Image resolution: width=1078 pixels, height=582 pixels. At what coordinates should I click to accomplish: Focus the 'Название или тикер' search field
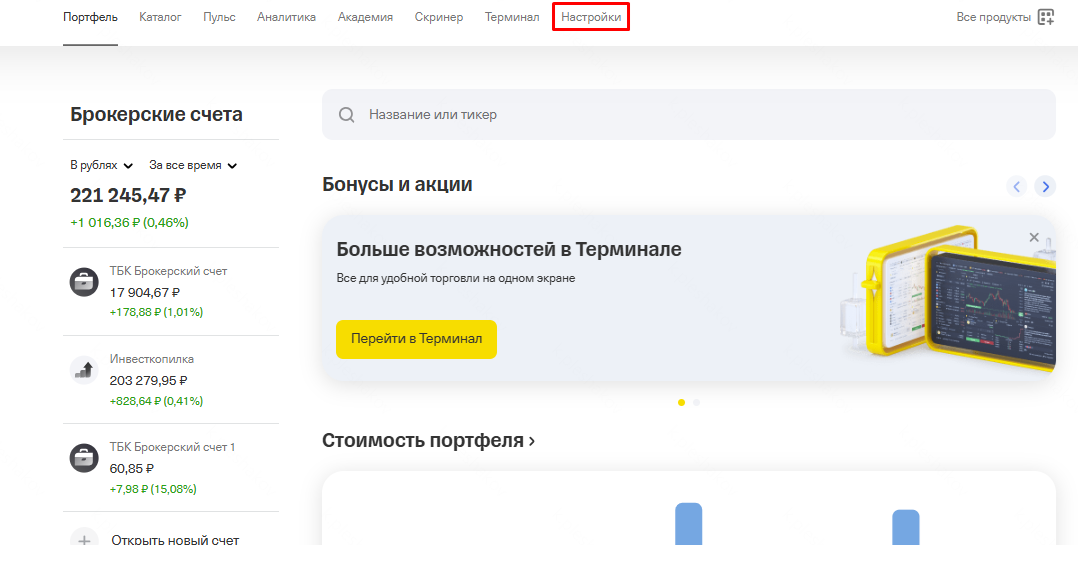[700, 115]
